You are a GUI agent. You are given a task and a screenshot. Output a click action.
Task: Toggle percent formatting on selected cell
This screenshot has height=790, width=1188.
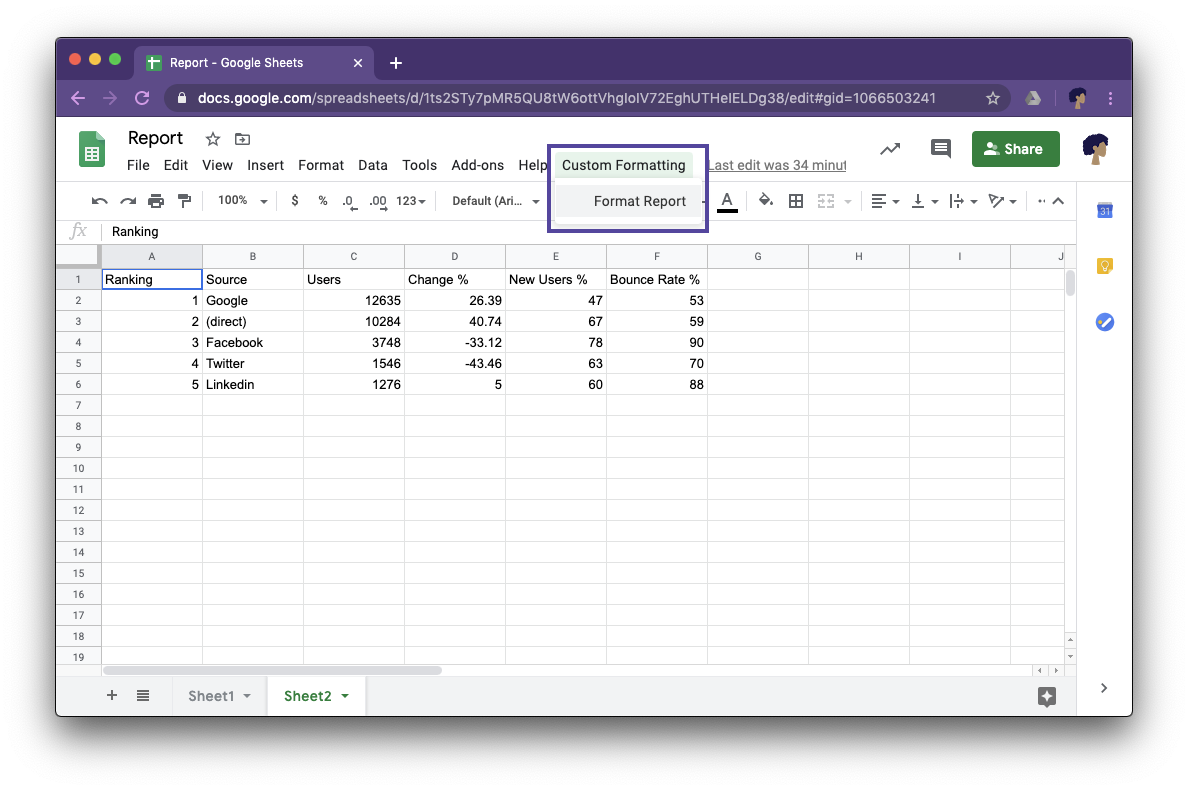pos(321,200)
